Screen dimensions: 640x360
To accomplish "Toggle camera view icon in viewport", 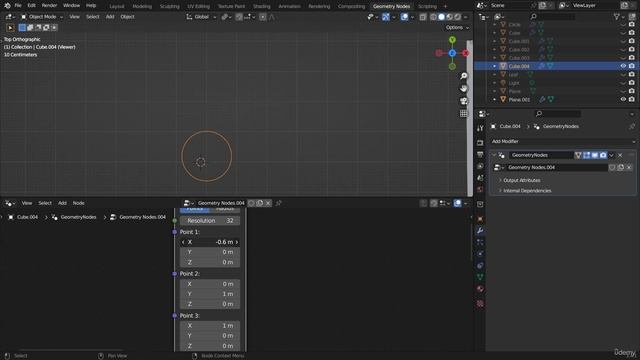I will point(464,101).
